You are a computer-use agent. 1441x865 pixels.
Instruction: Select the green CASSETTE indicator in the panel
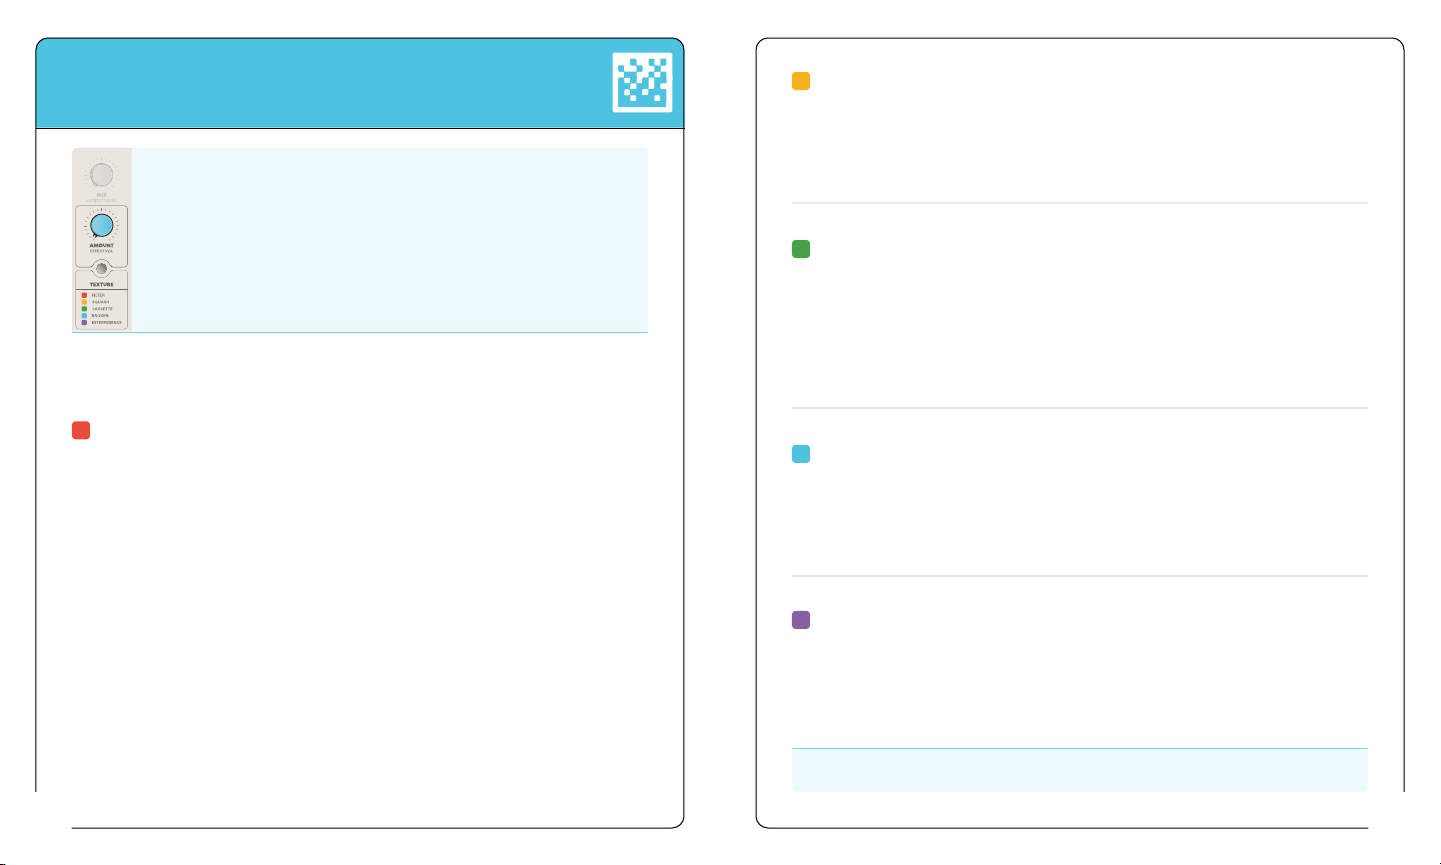pos(84,309)
